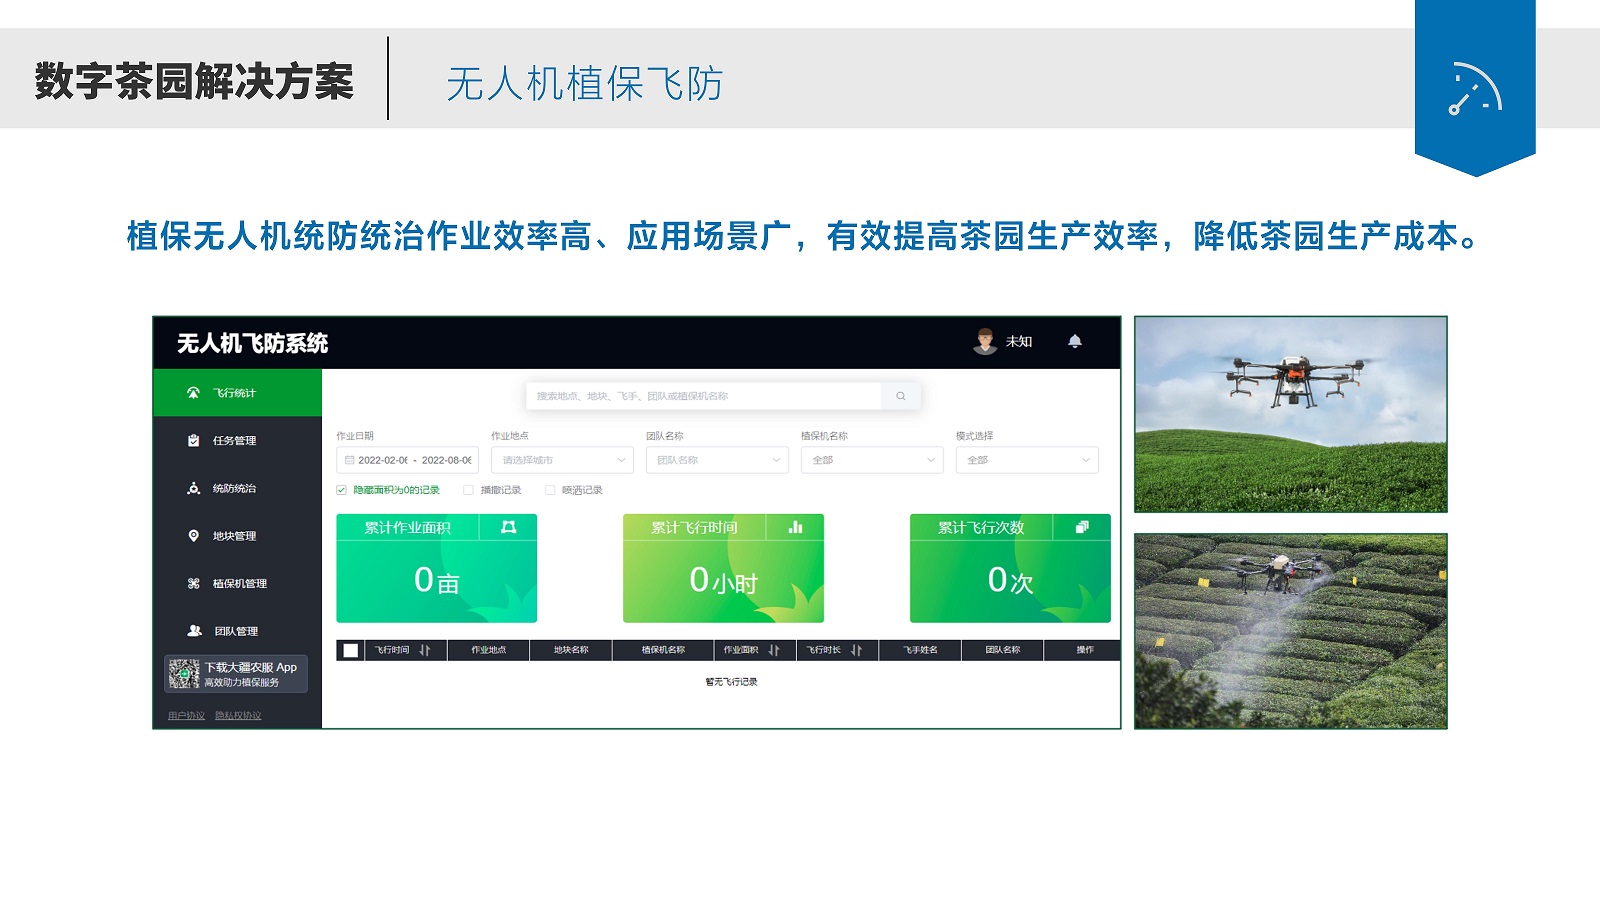Viewport: 1600px width, 900px height.
Task: Sort table by 作业面积 arrows
Action: pyautogui.click(x=774, y=650)
